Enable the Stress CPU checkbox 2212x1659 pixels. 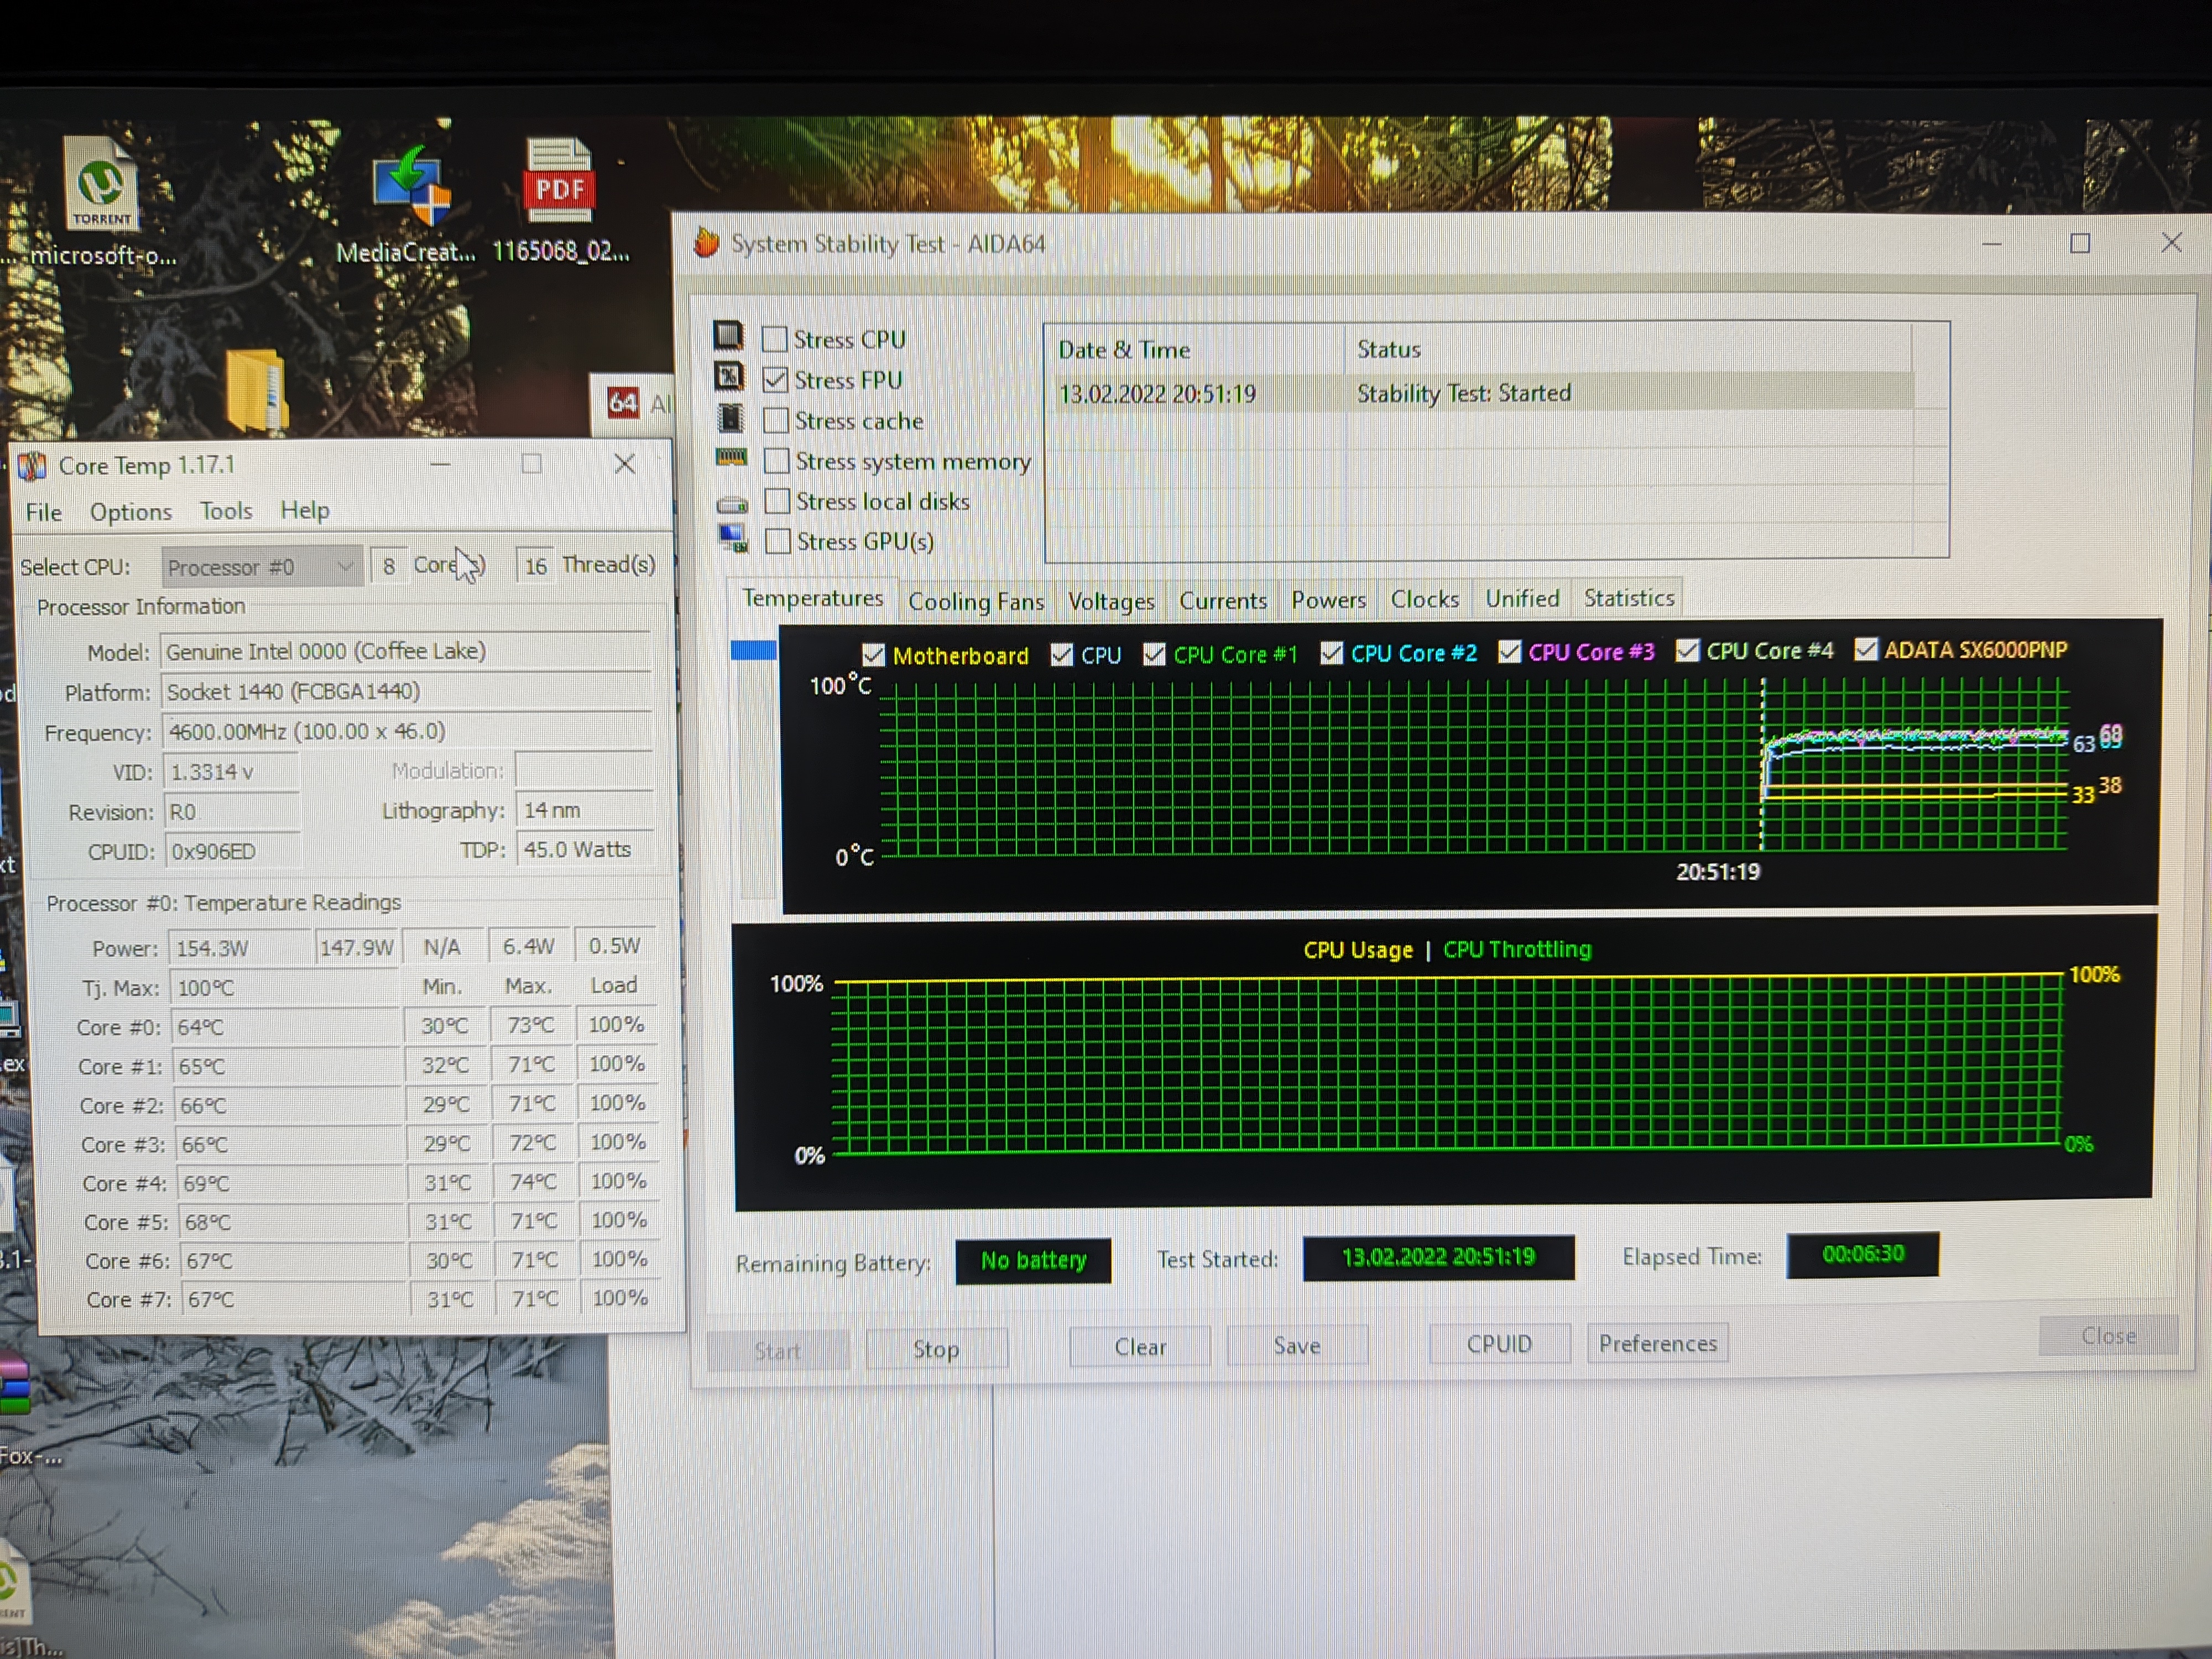point(775,339)
